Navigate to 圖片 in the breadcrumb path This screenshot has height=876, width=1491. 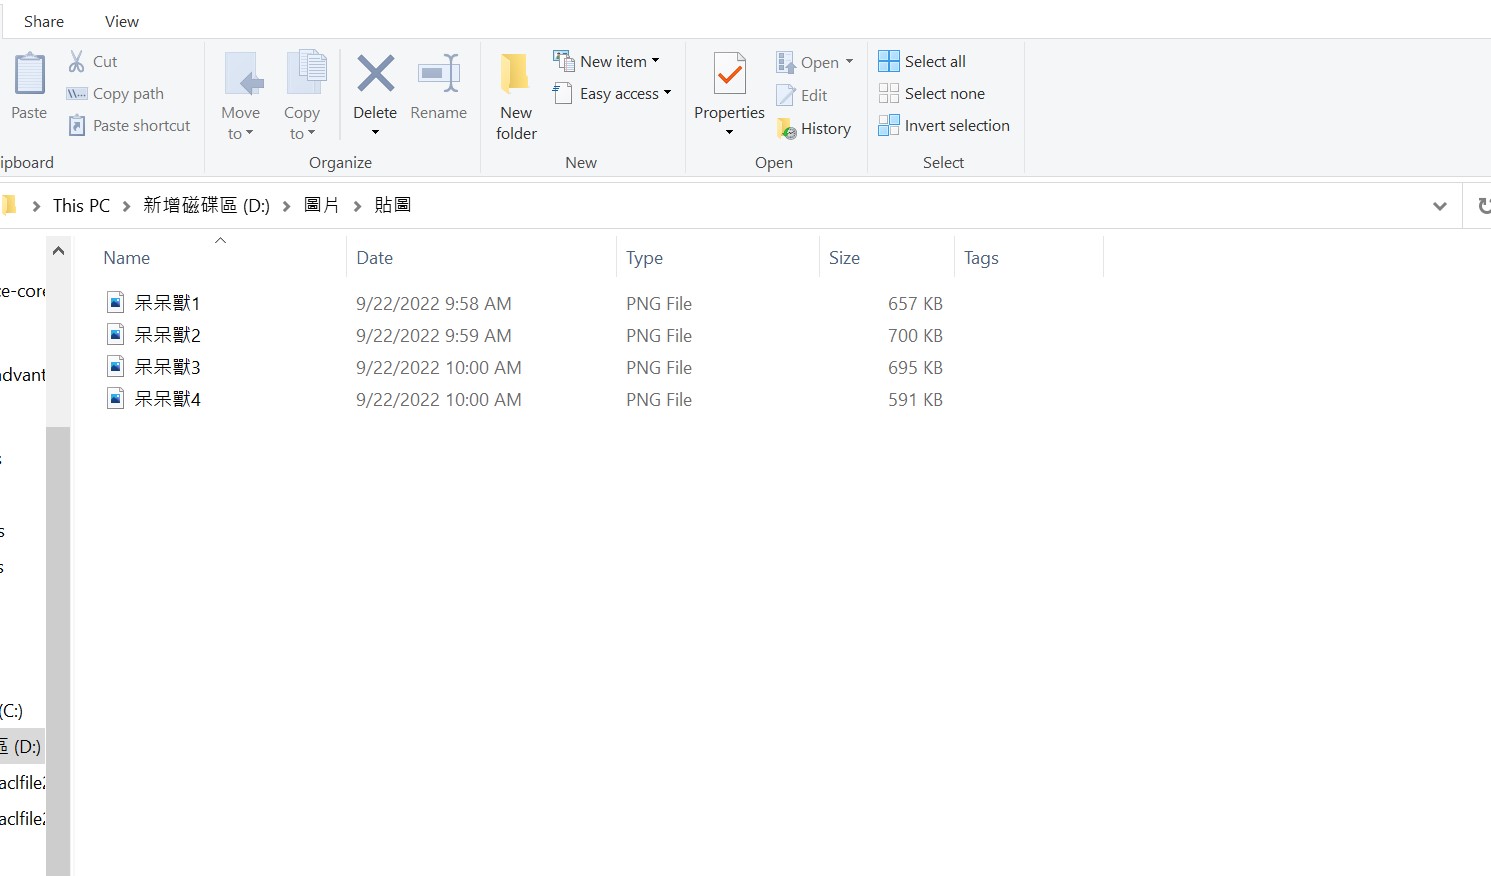click(x=322, y=205)
